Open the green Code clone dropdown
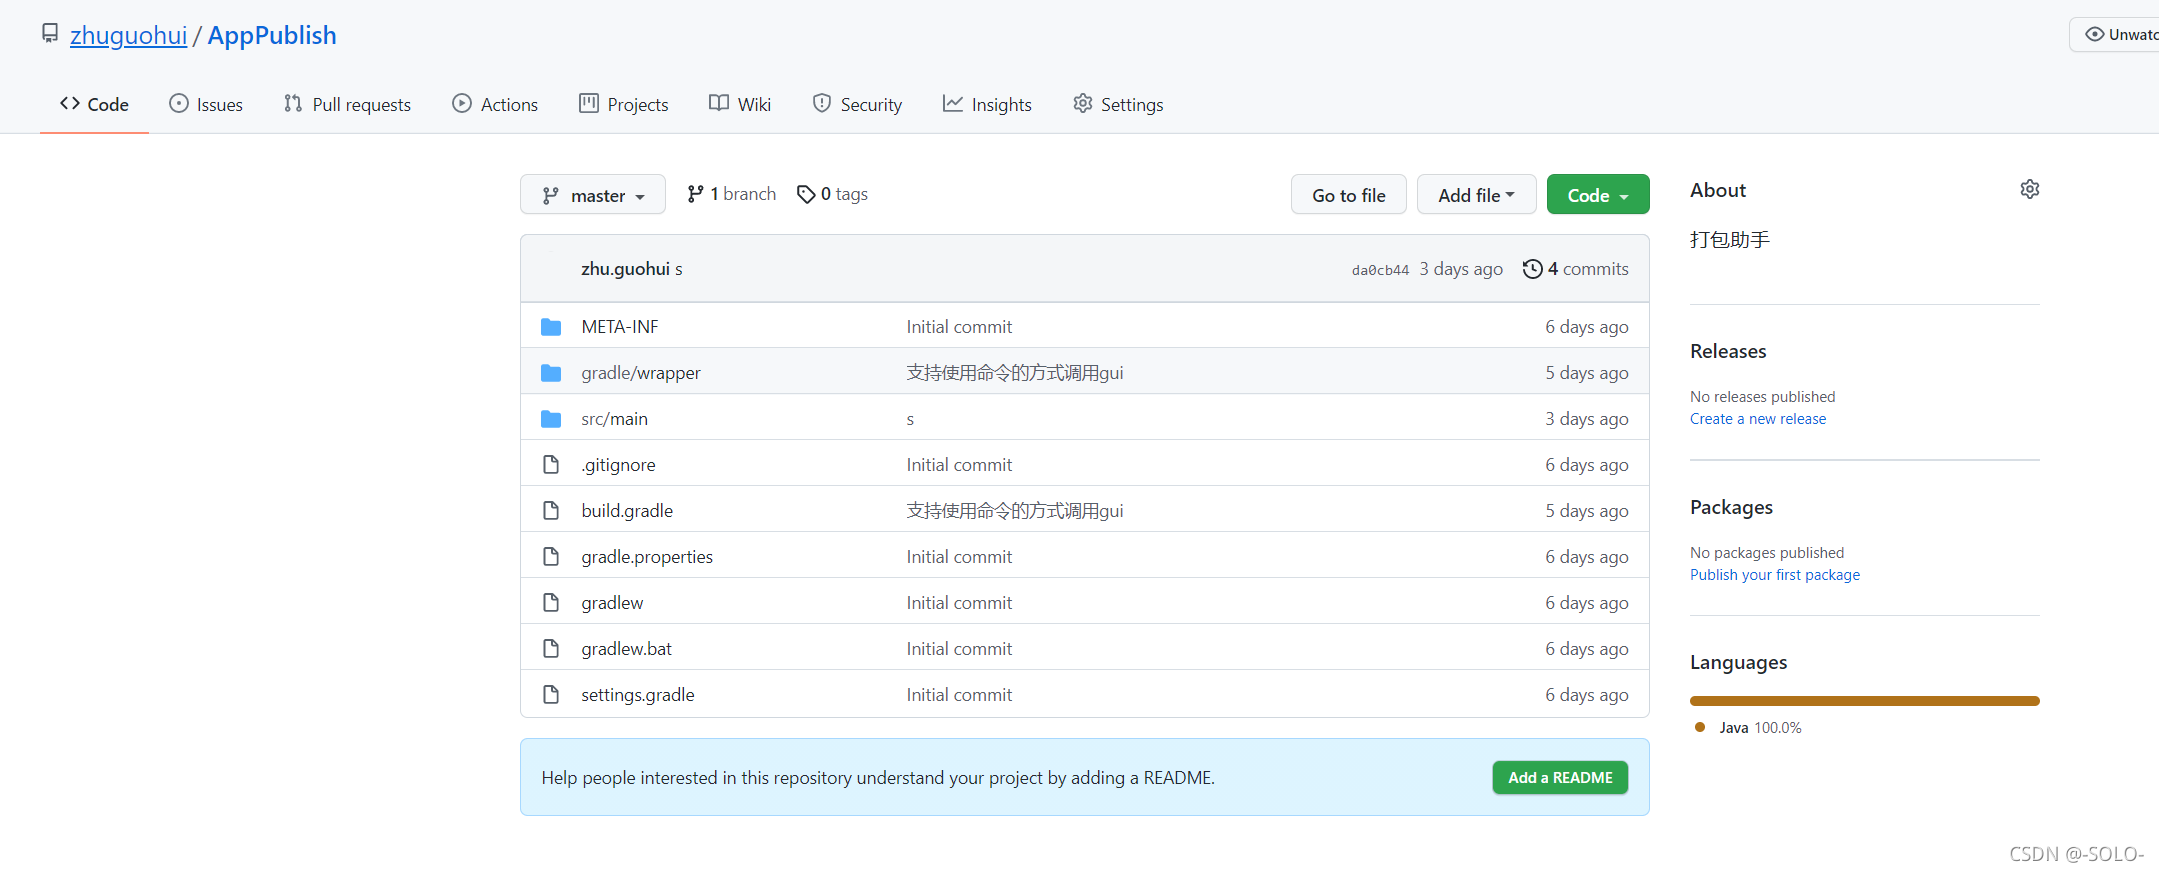The width and height of the screenshot is (2159, 872). [1598, 195]
